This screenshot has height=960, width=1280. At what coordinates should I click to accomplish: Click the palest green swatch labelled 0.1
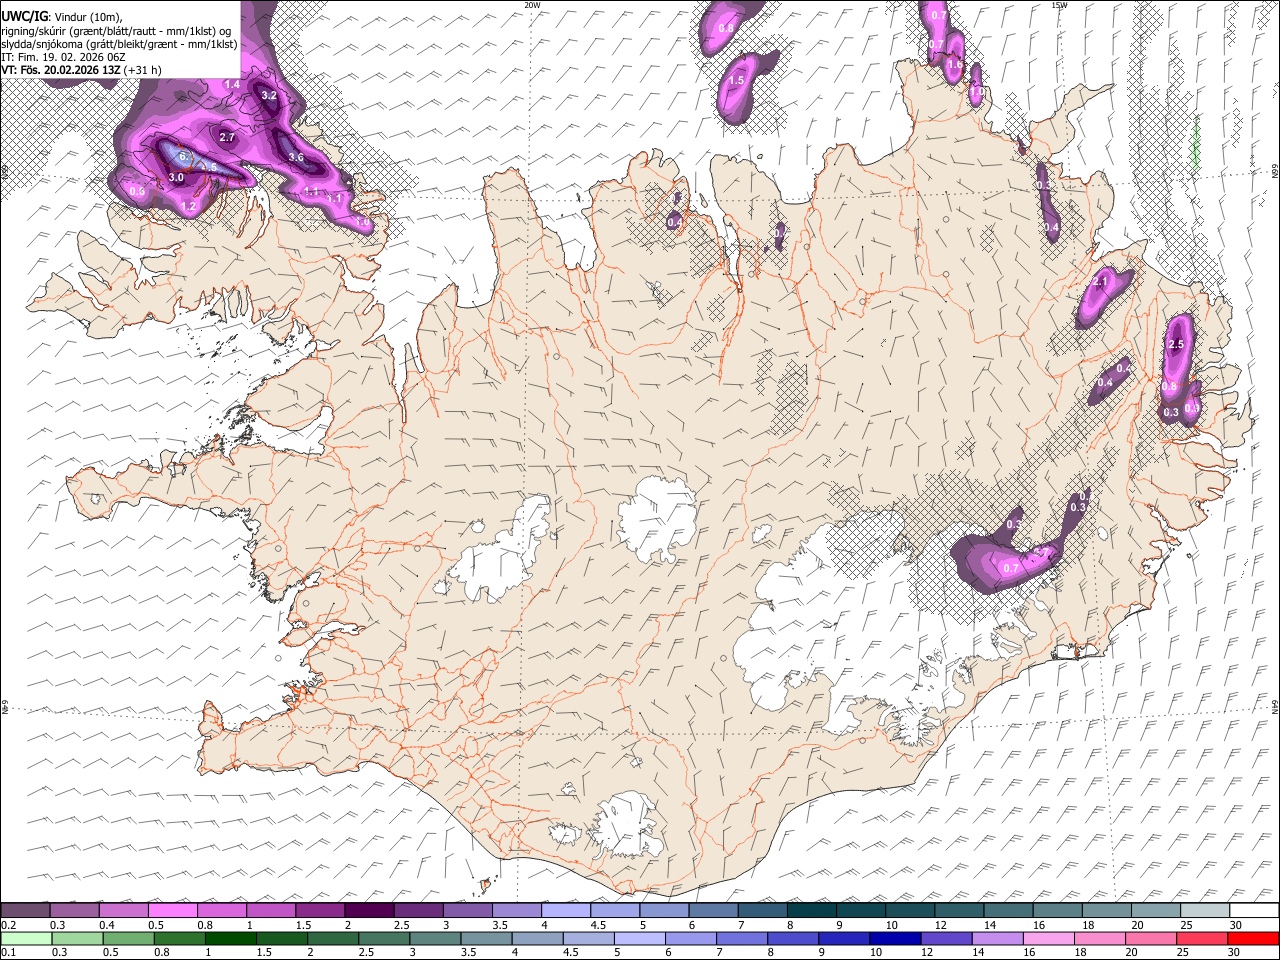tap(26, 938)
